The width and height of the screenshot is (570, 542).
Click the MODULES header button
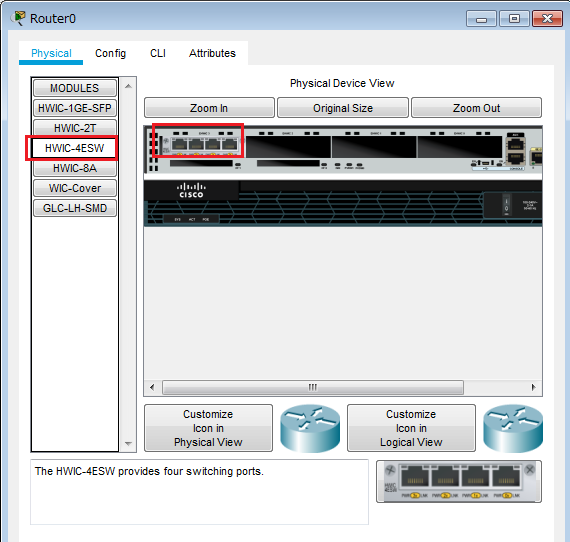(75, 88)
